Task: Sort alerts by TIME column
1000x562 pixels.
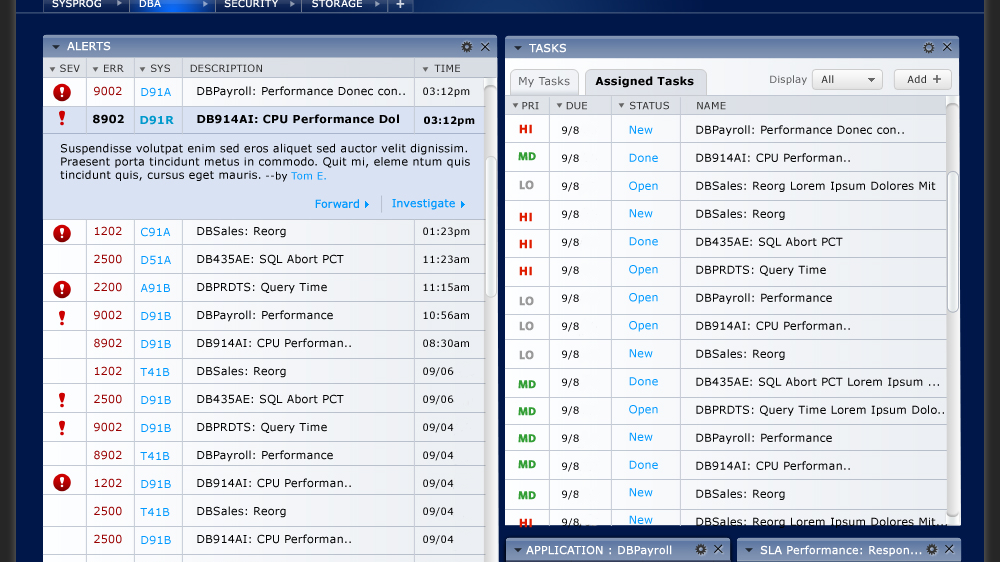Action: tap(441, 68)
